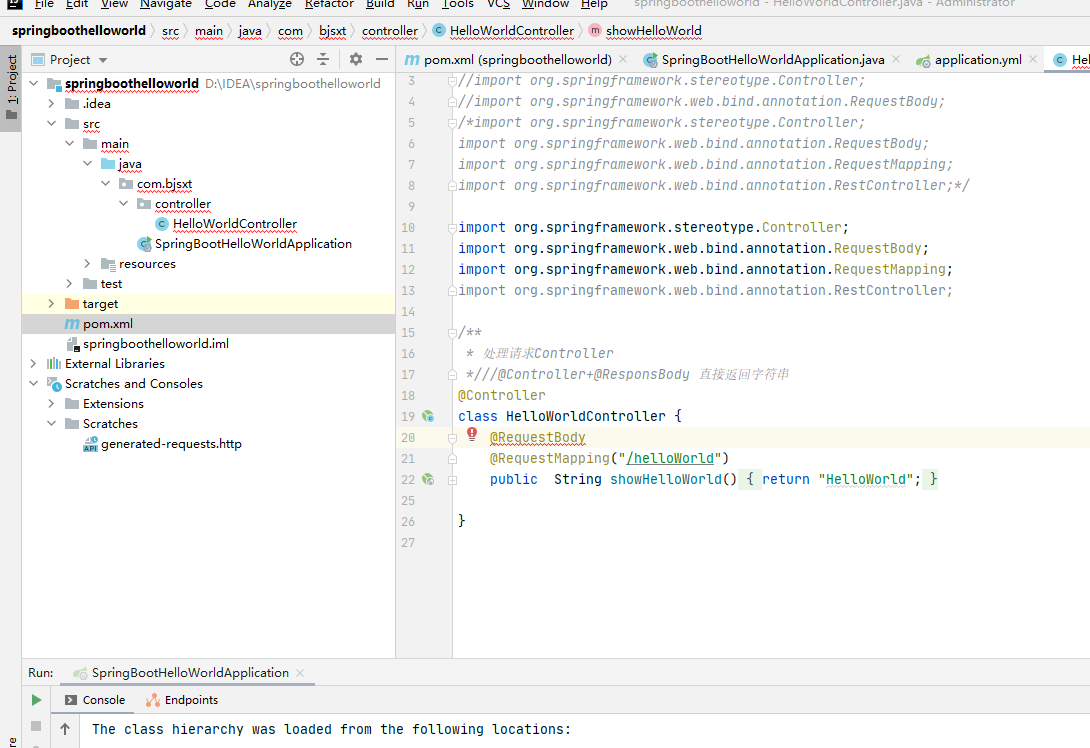Open the Navigate menu
The width and height of the screenshot is (1090, 748).
165,4
